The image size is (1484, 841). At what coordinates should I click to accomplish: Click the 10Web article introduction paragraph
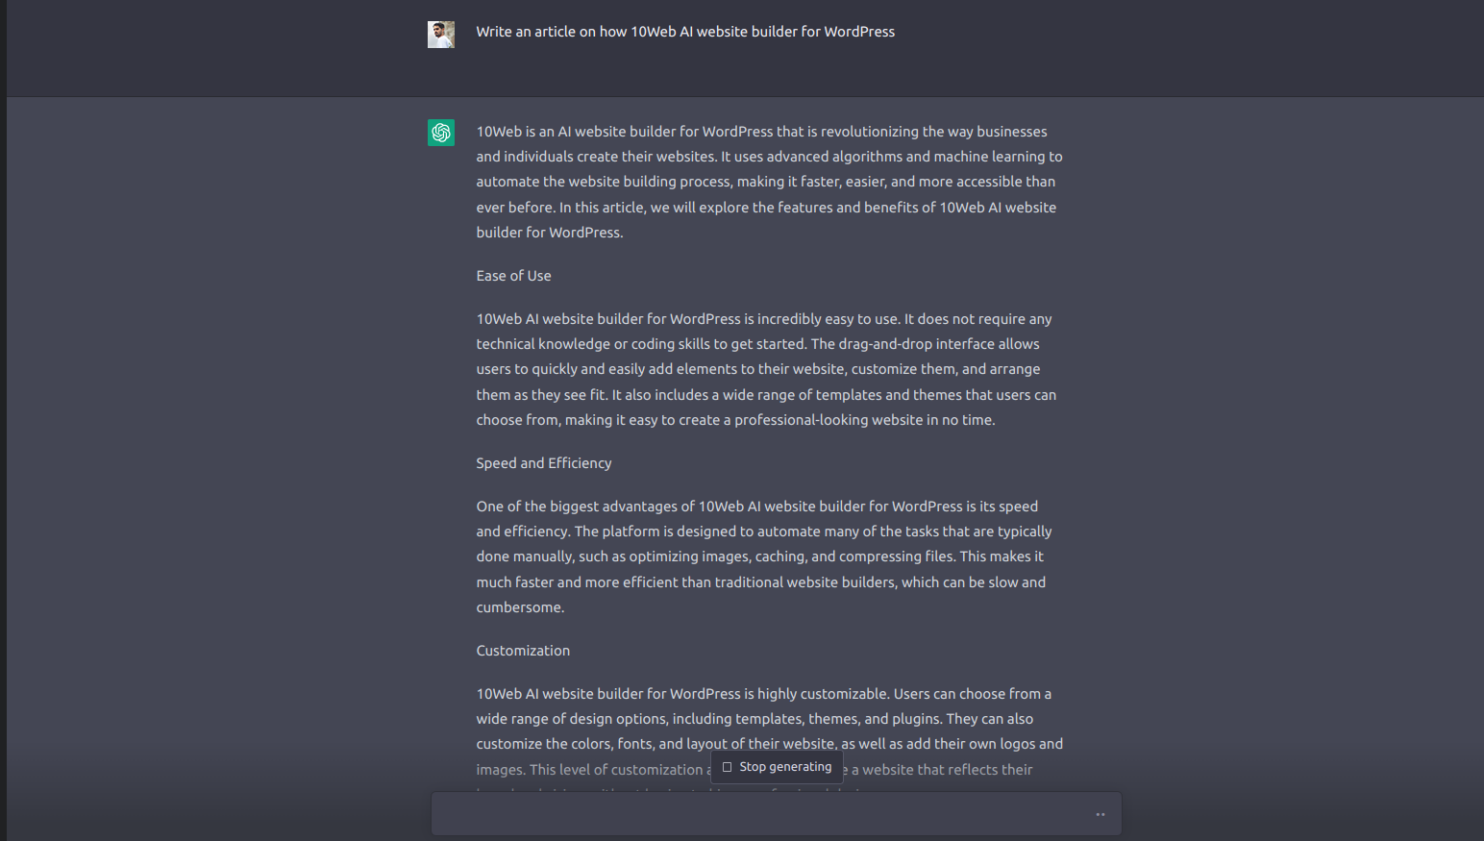[x=768, y=181]
